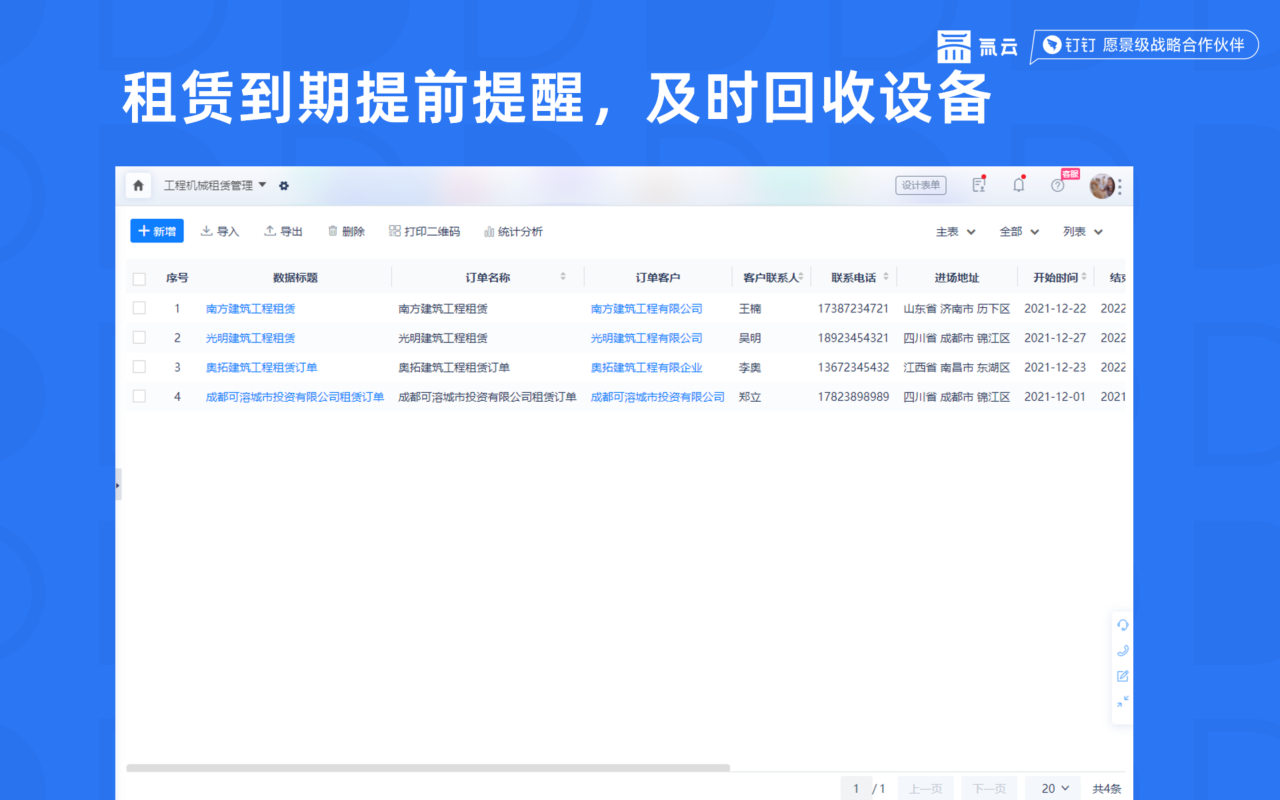Click order name 光明建筑工程租赁 in 订单名称 column

click(x=443, y=338)
